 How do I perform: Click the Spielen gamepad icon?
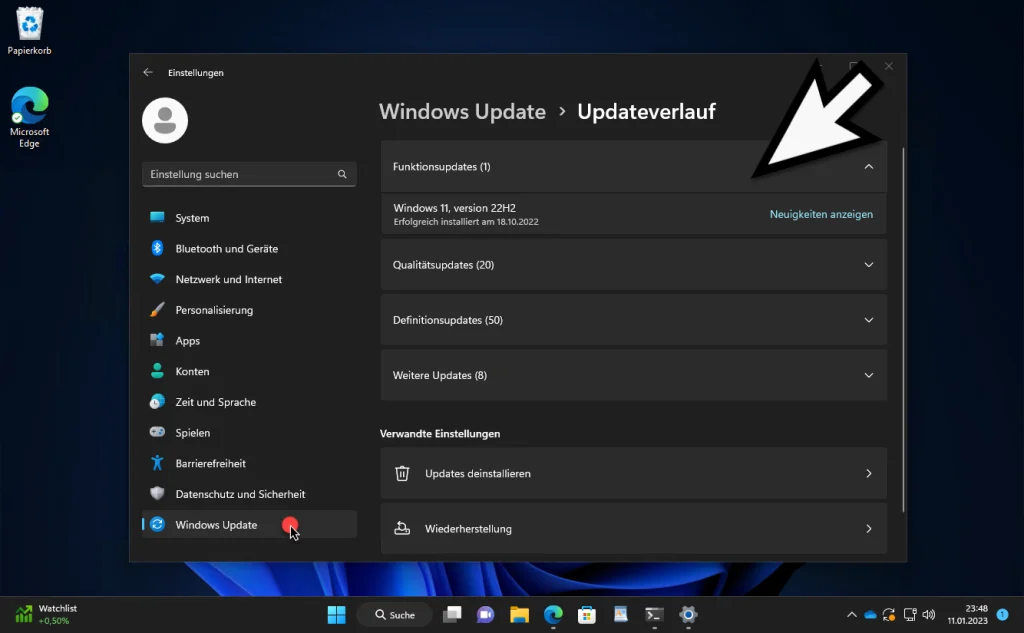pos(157,432)
